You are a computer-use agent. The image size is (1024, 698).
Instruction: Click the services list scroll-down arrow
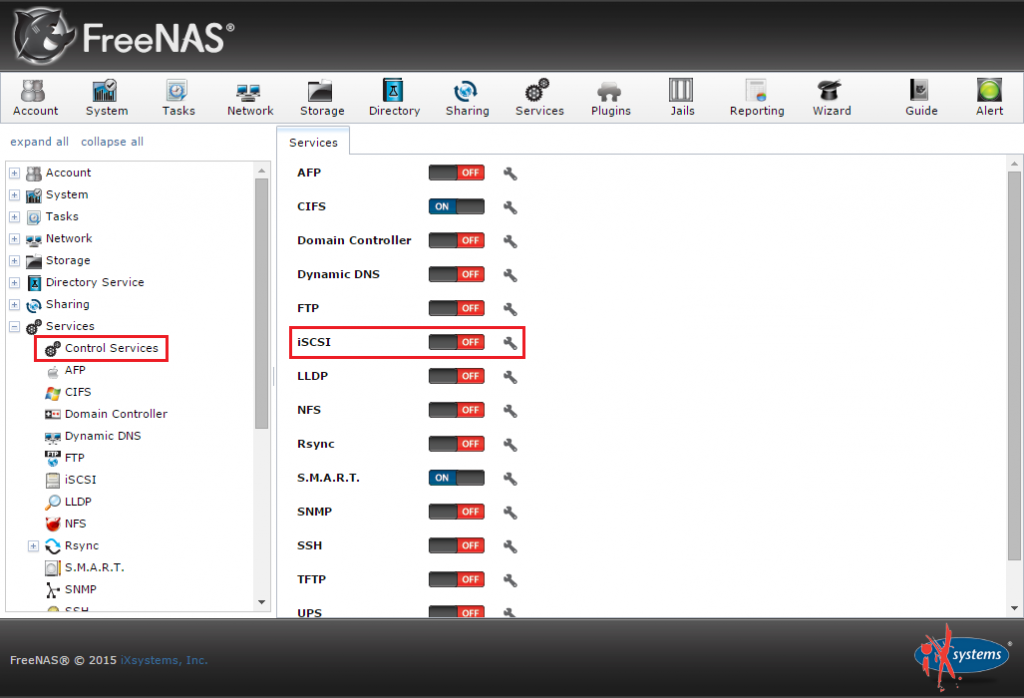pos(1014,608)
